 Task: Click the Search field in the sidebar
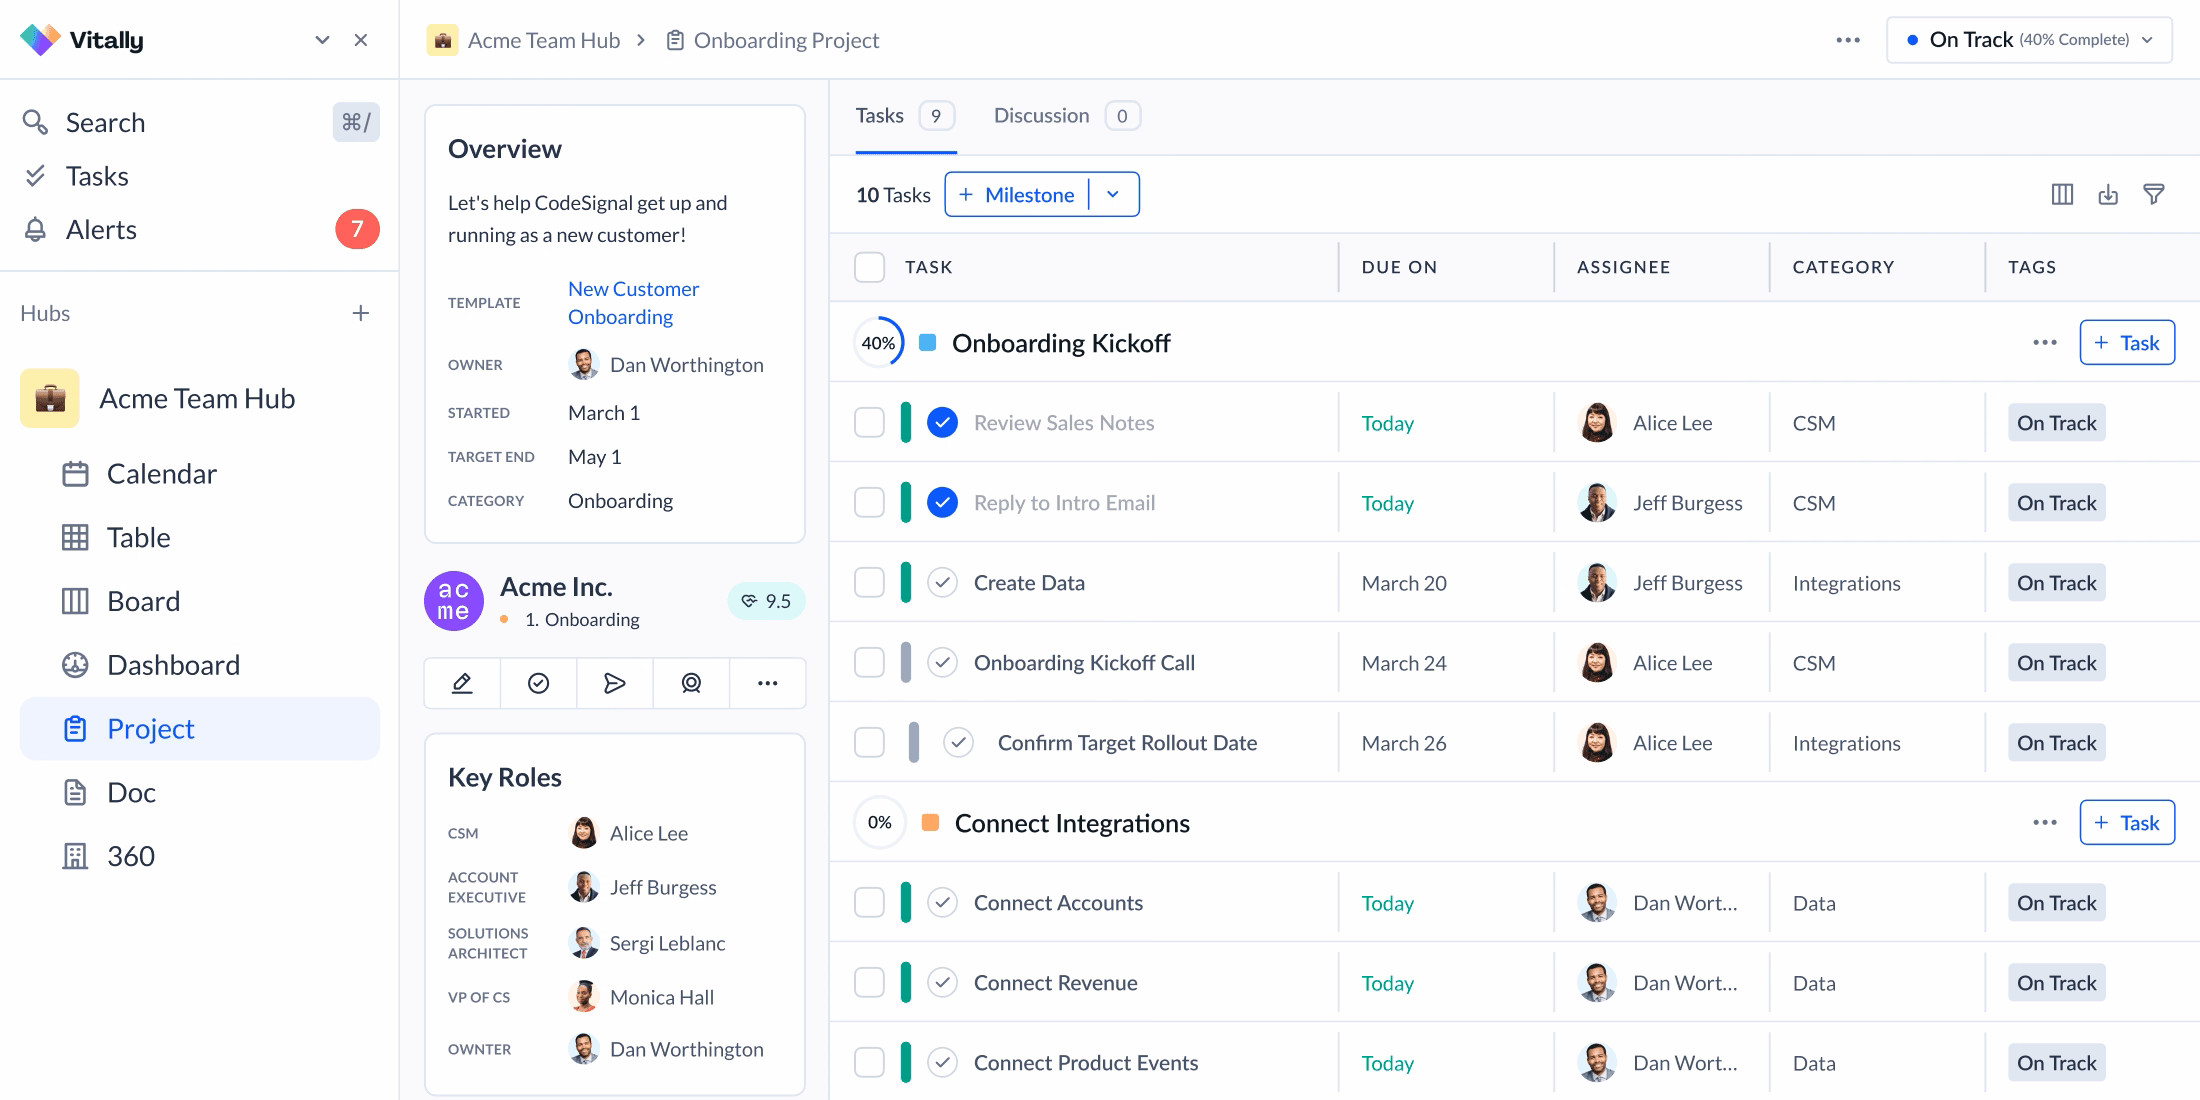105,122
